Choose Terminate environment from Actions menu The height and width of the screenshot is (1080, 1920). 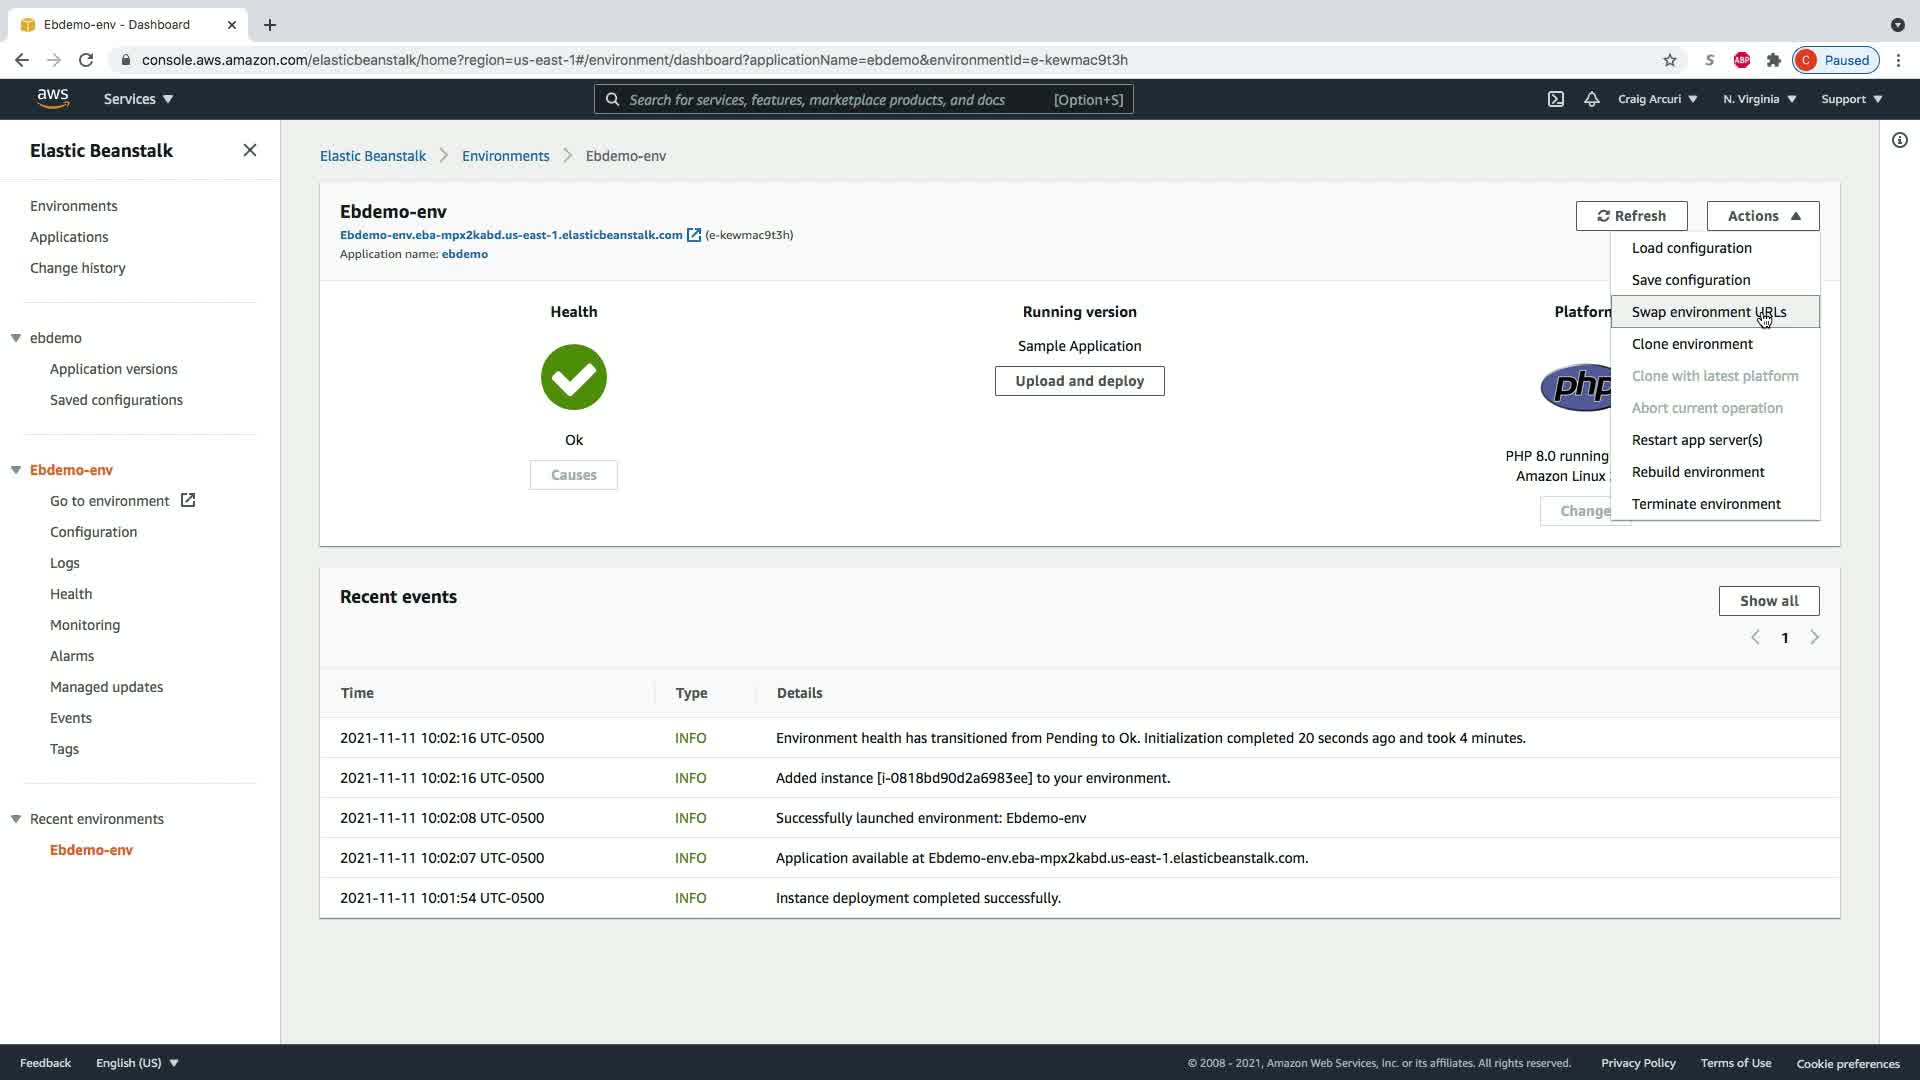click(1705, 504)
